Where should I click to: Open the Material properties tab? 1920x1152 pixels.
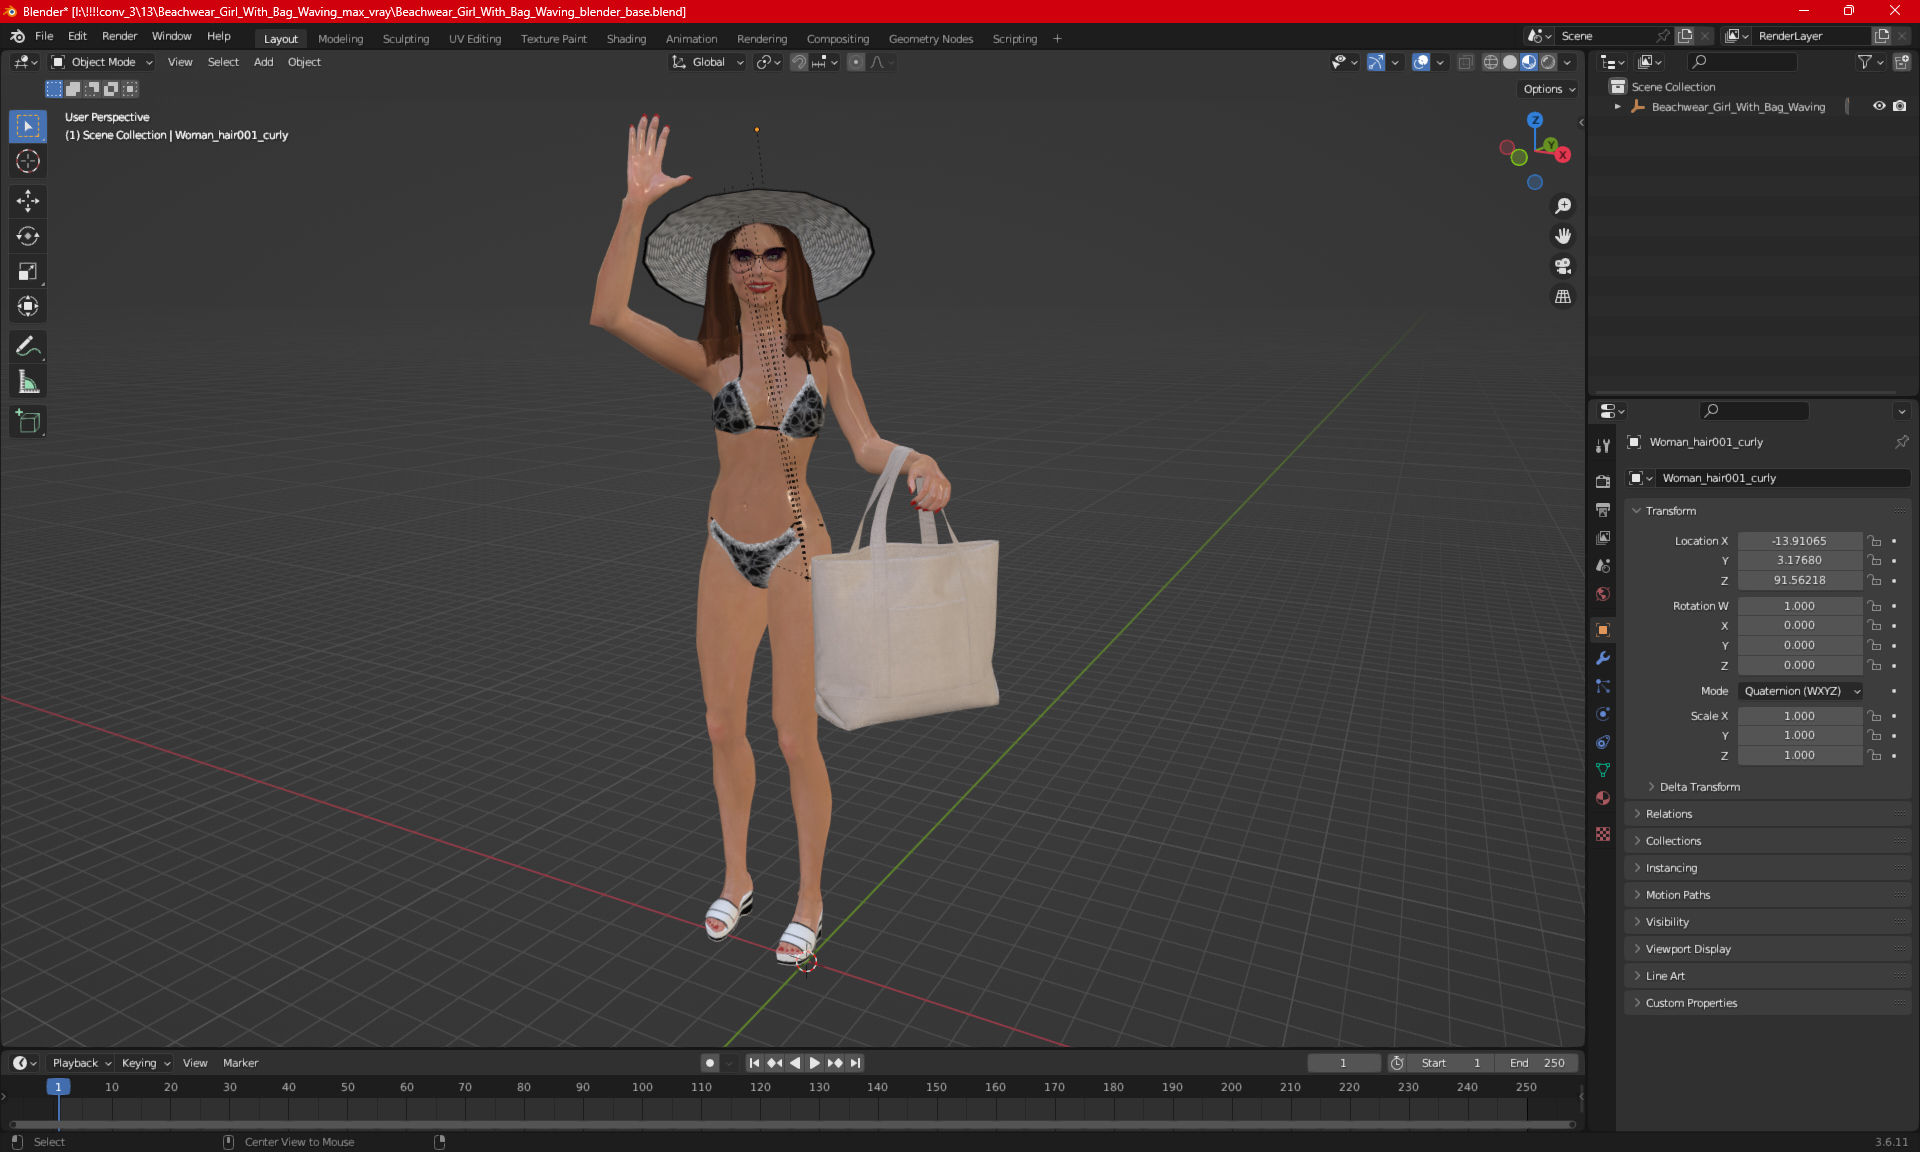tap(1603, 798)
